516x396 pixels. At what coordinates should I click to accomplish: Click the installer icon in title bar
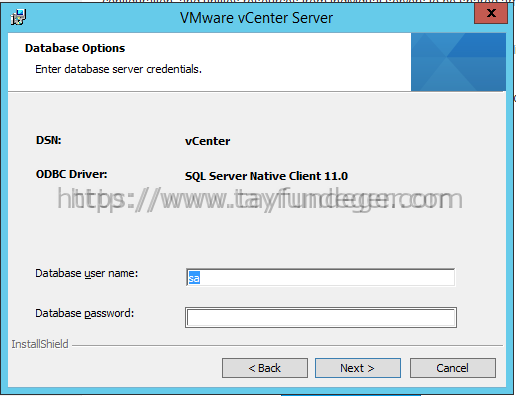pyautogui.click(x=18, y=17)
